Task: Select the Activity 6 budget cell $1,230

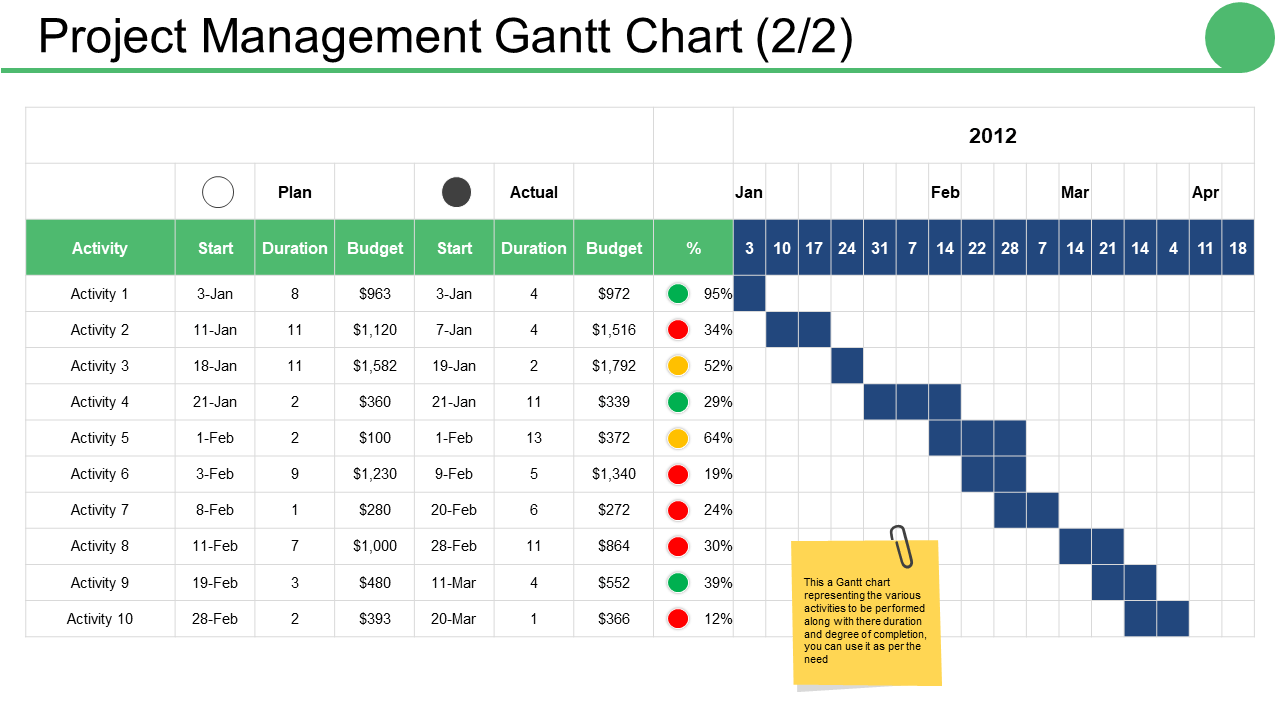Action: 375,474
